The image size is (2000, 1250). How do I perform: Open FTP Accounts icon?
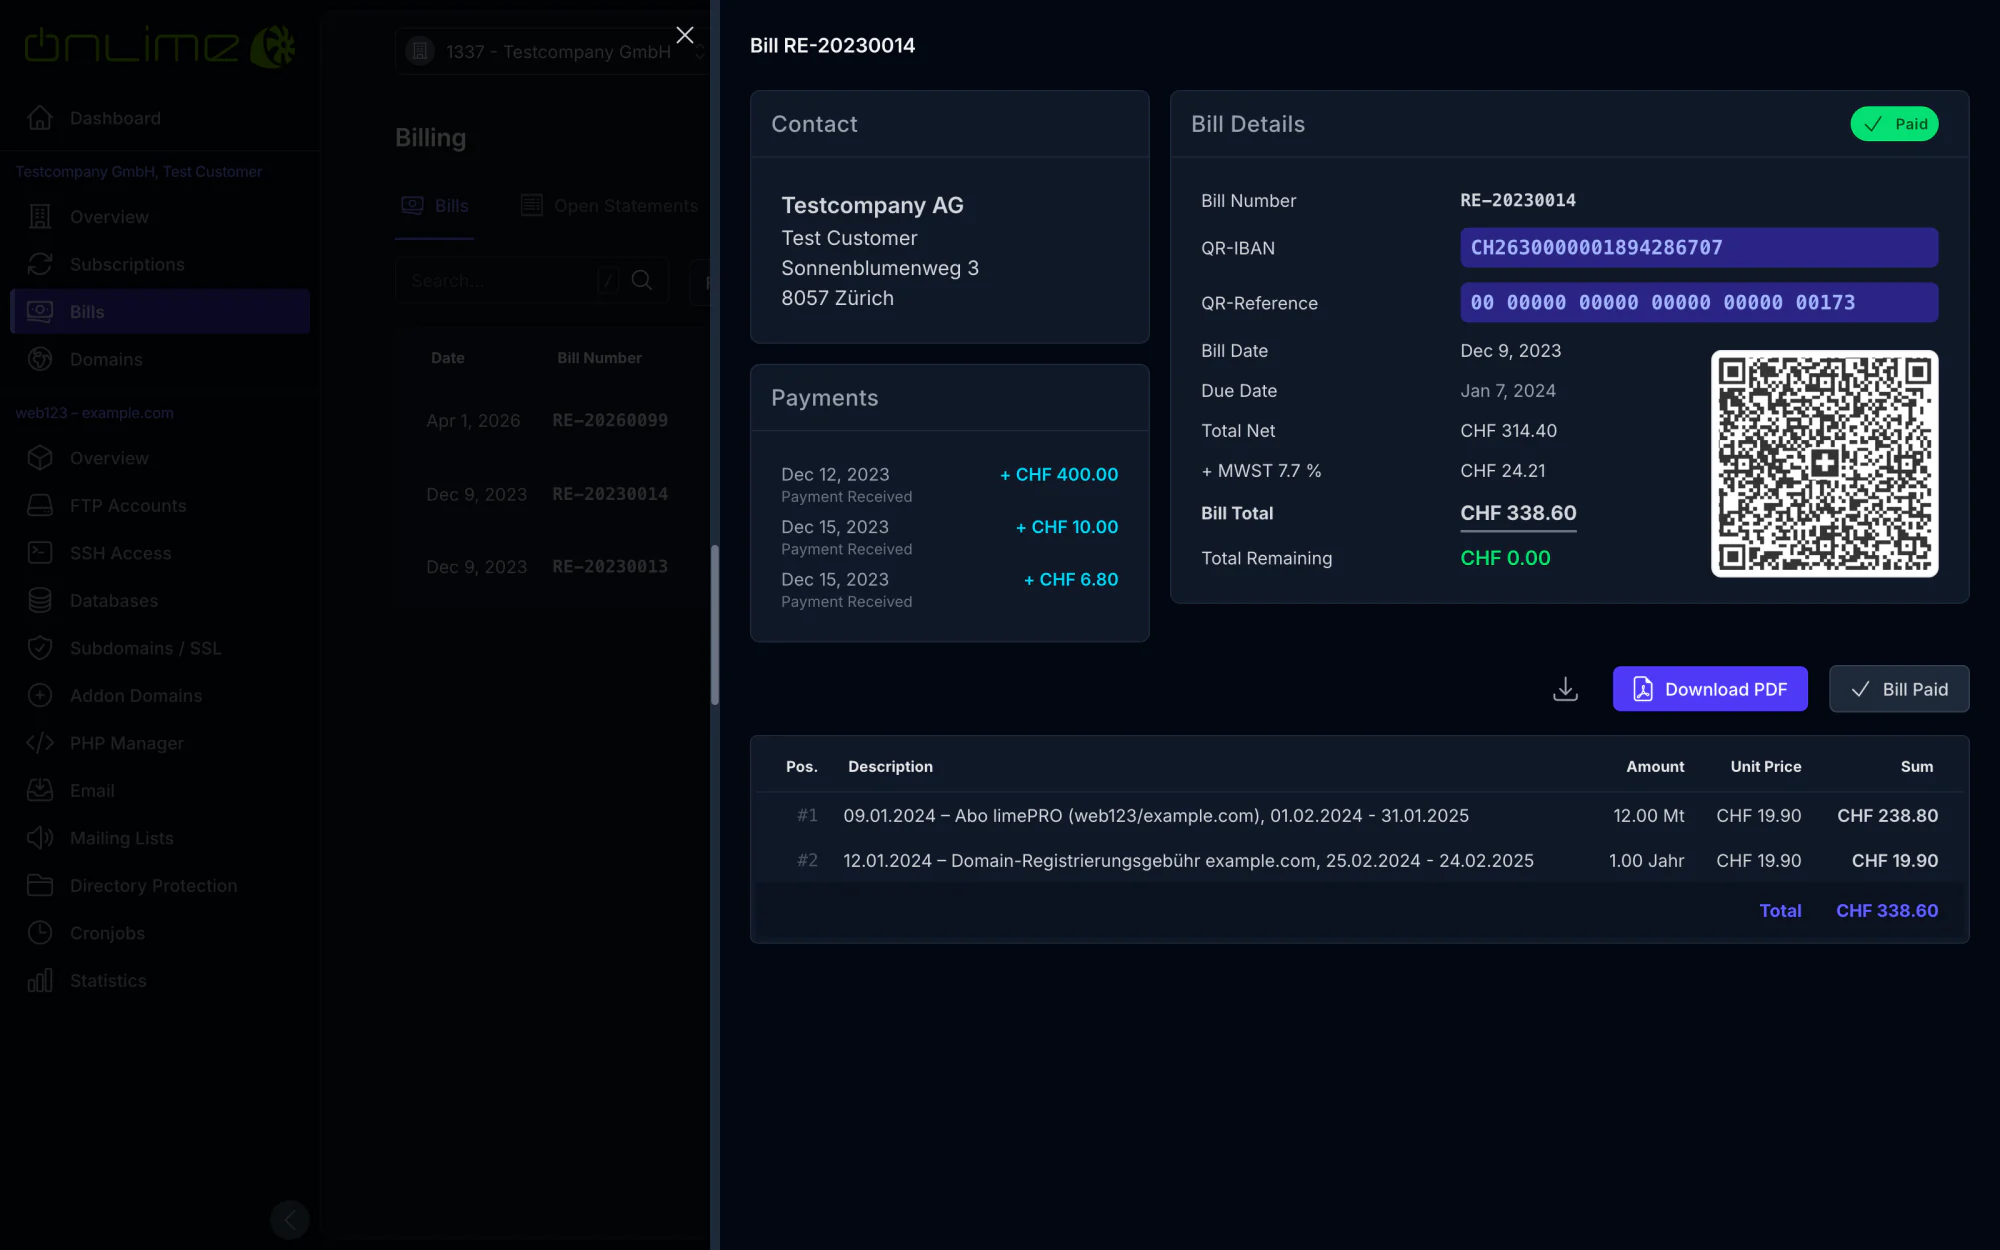click(x=40, y=506)
